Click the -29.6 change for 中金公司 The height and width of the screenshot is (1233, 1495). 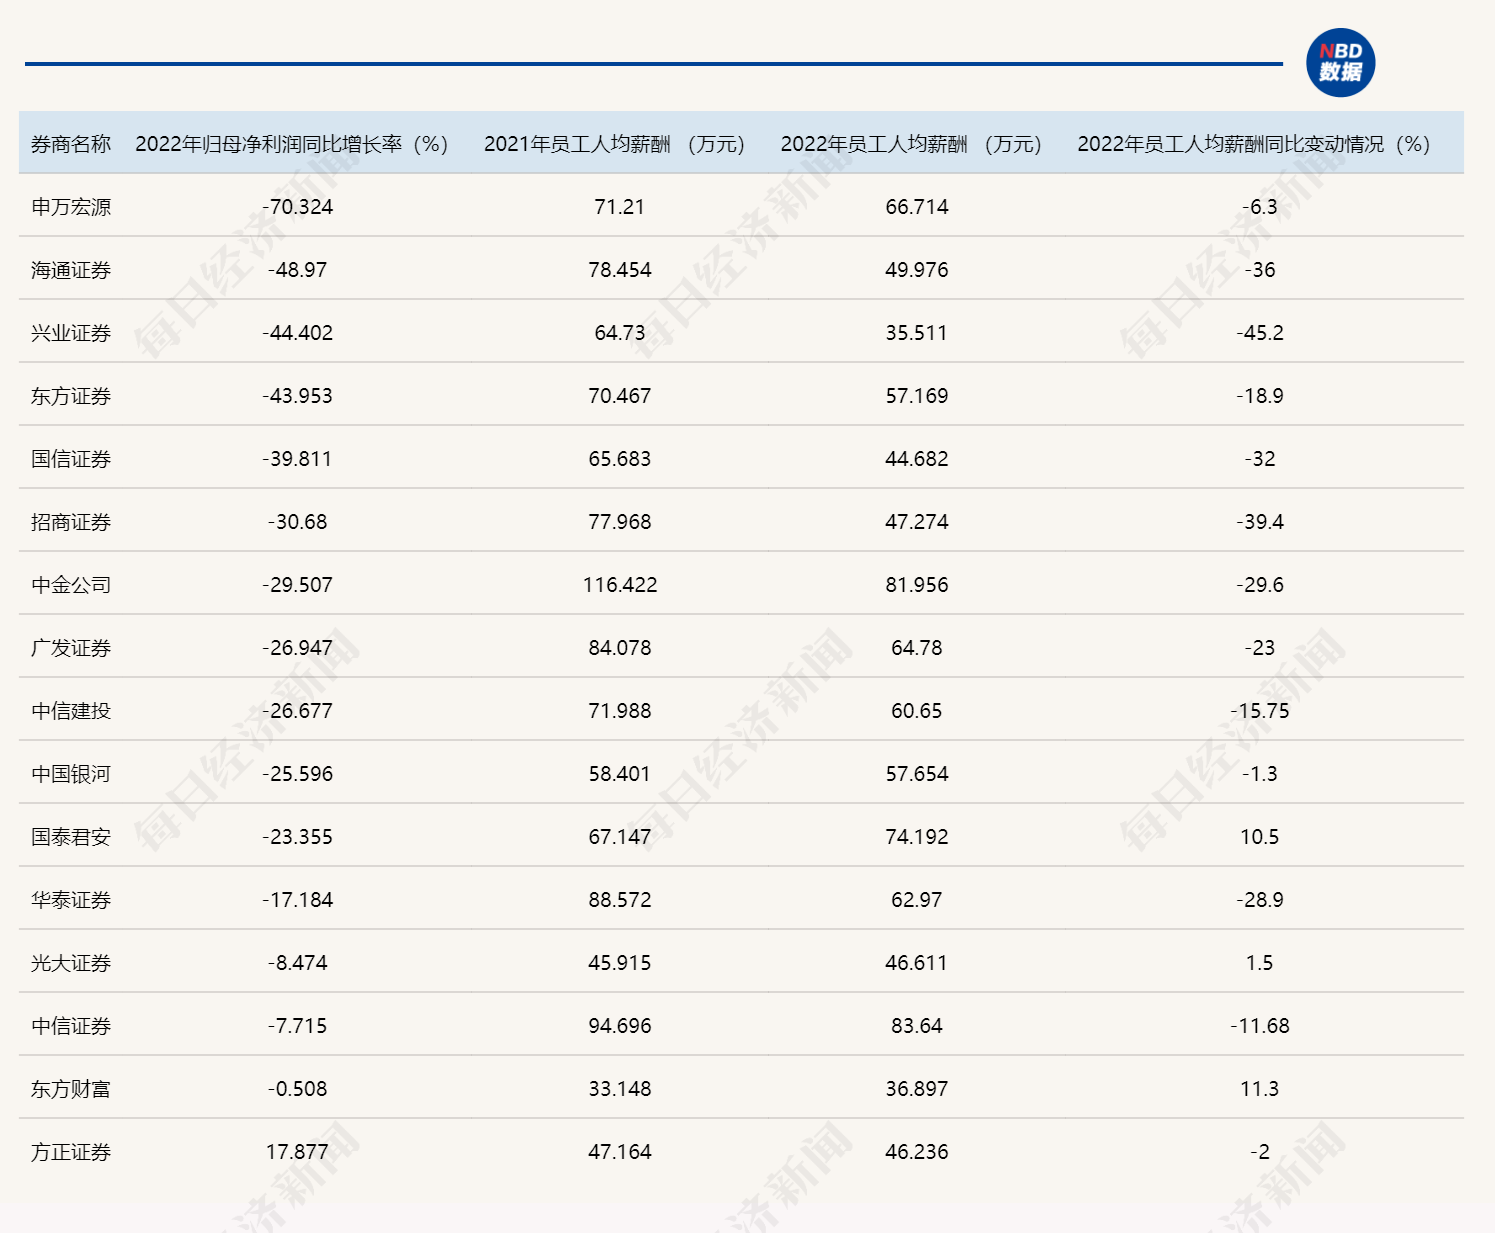pyautogui.click(x=1260, y=585)
